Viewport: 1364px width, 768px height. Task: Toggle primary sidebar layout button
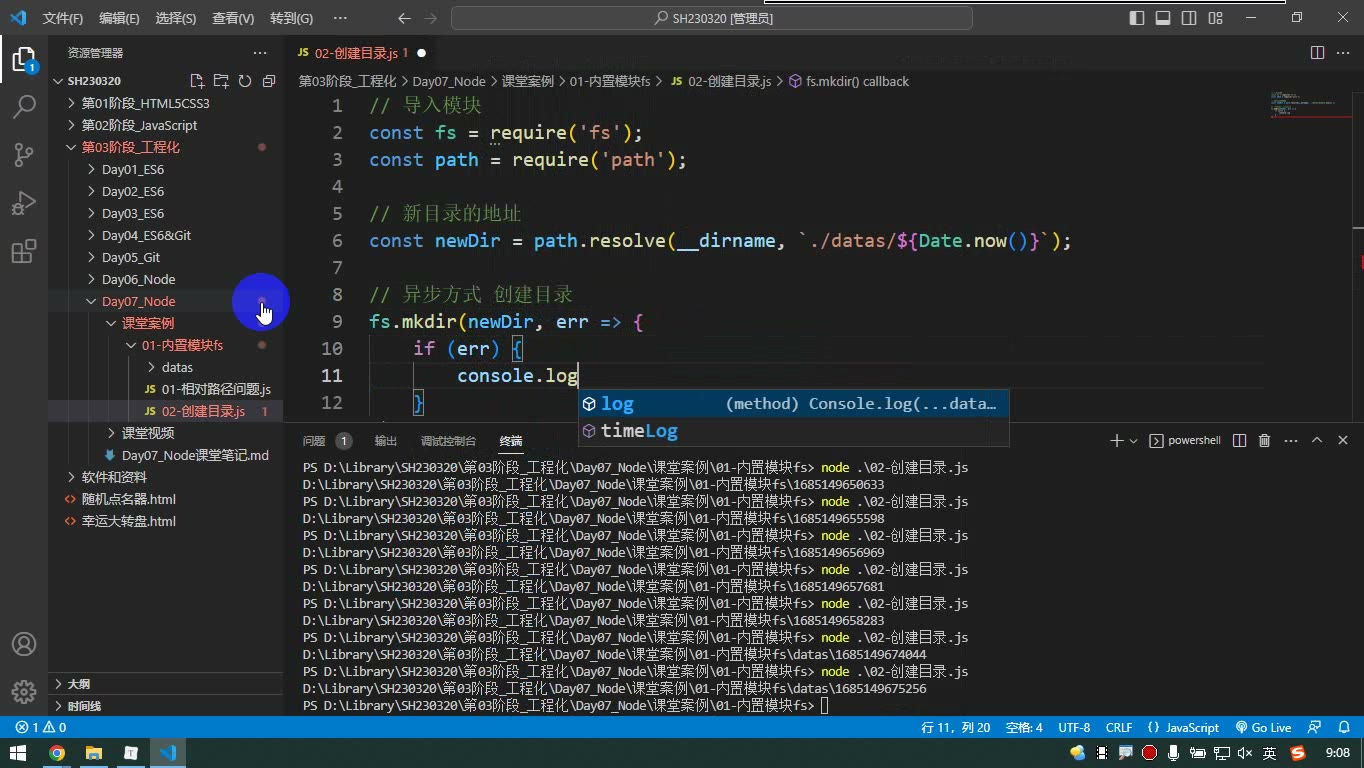[x=1137, y=18]
